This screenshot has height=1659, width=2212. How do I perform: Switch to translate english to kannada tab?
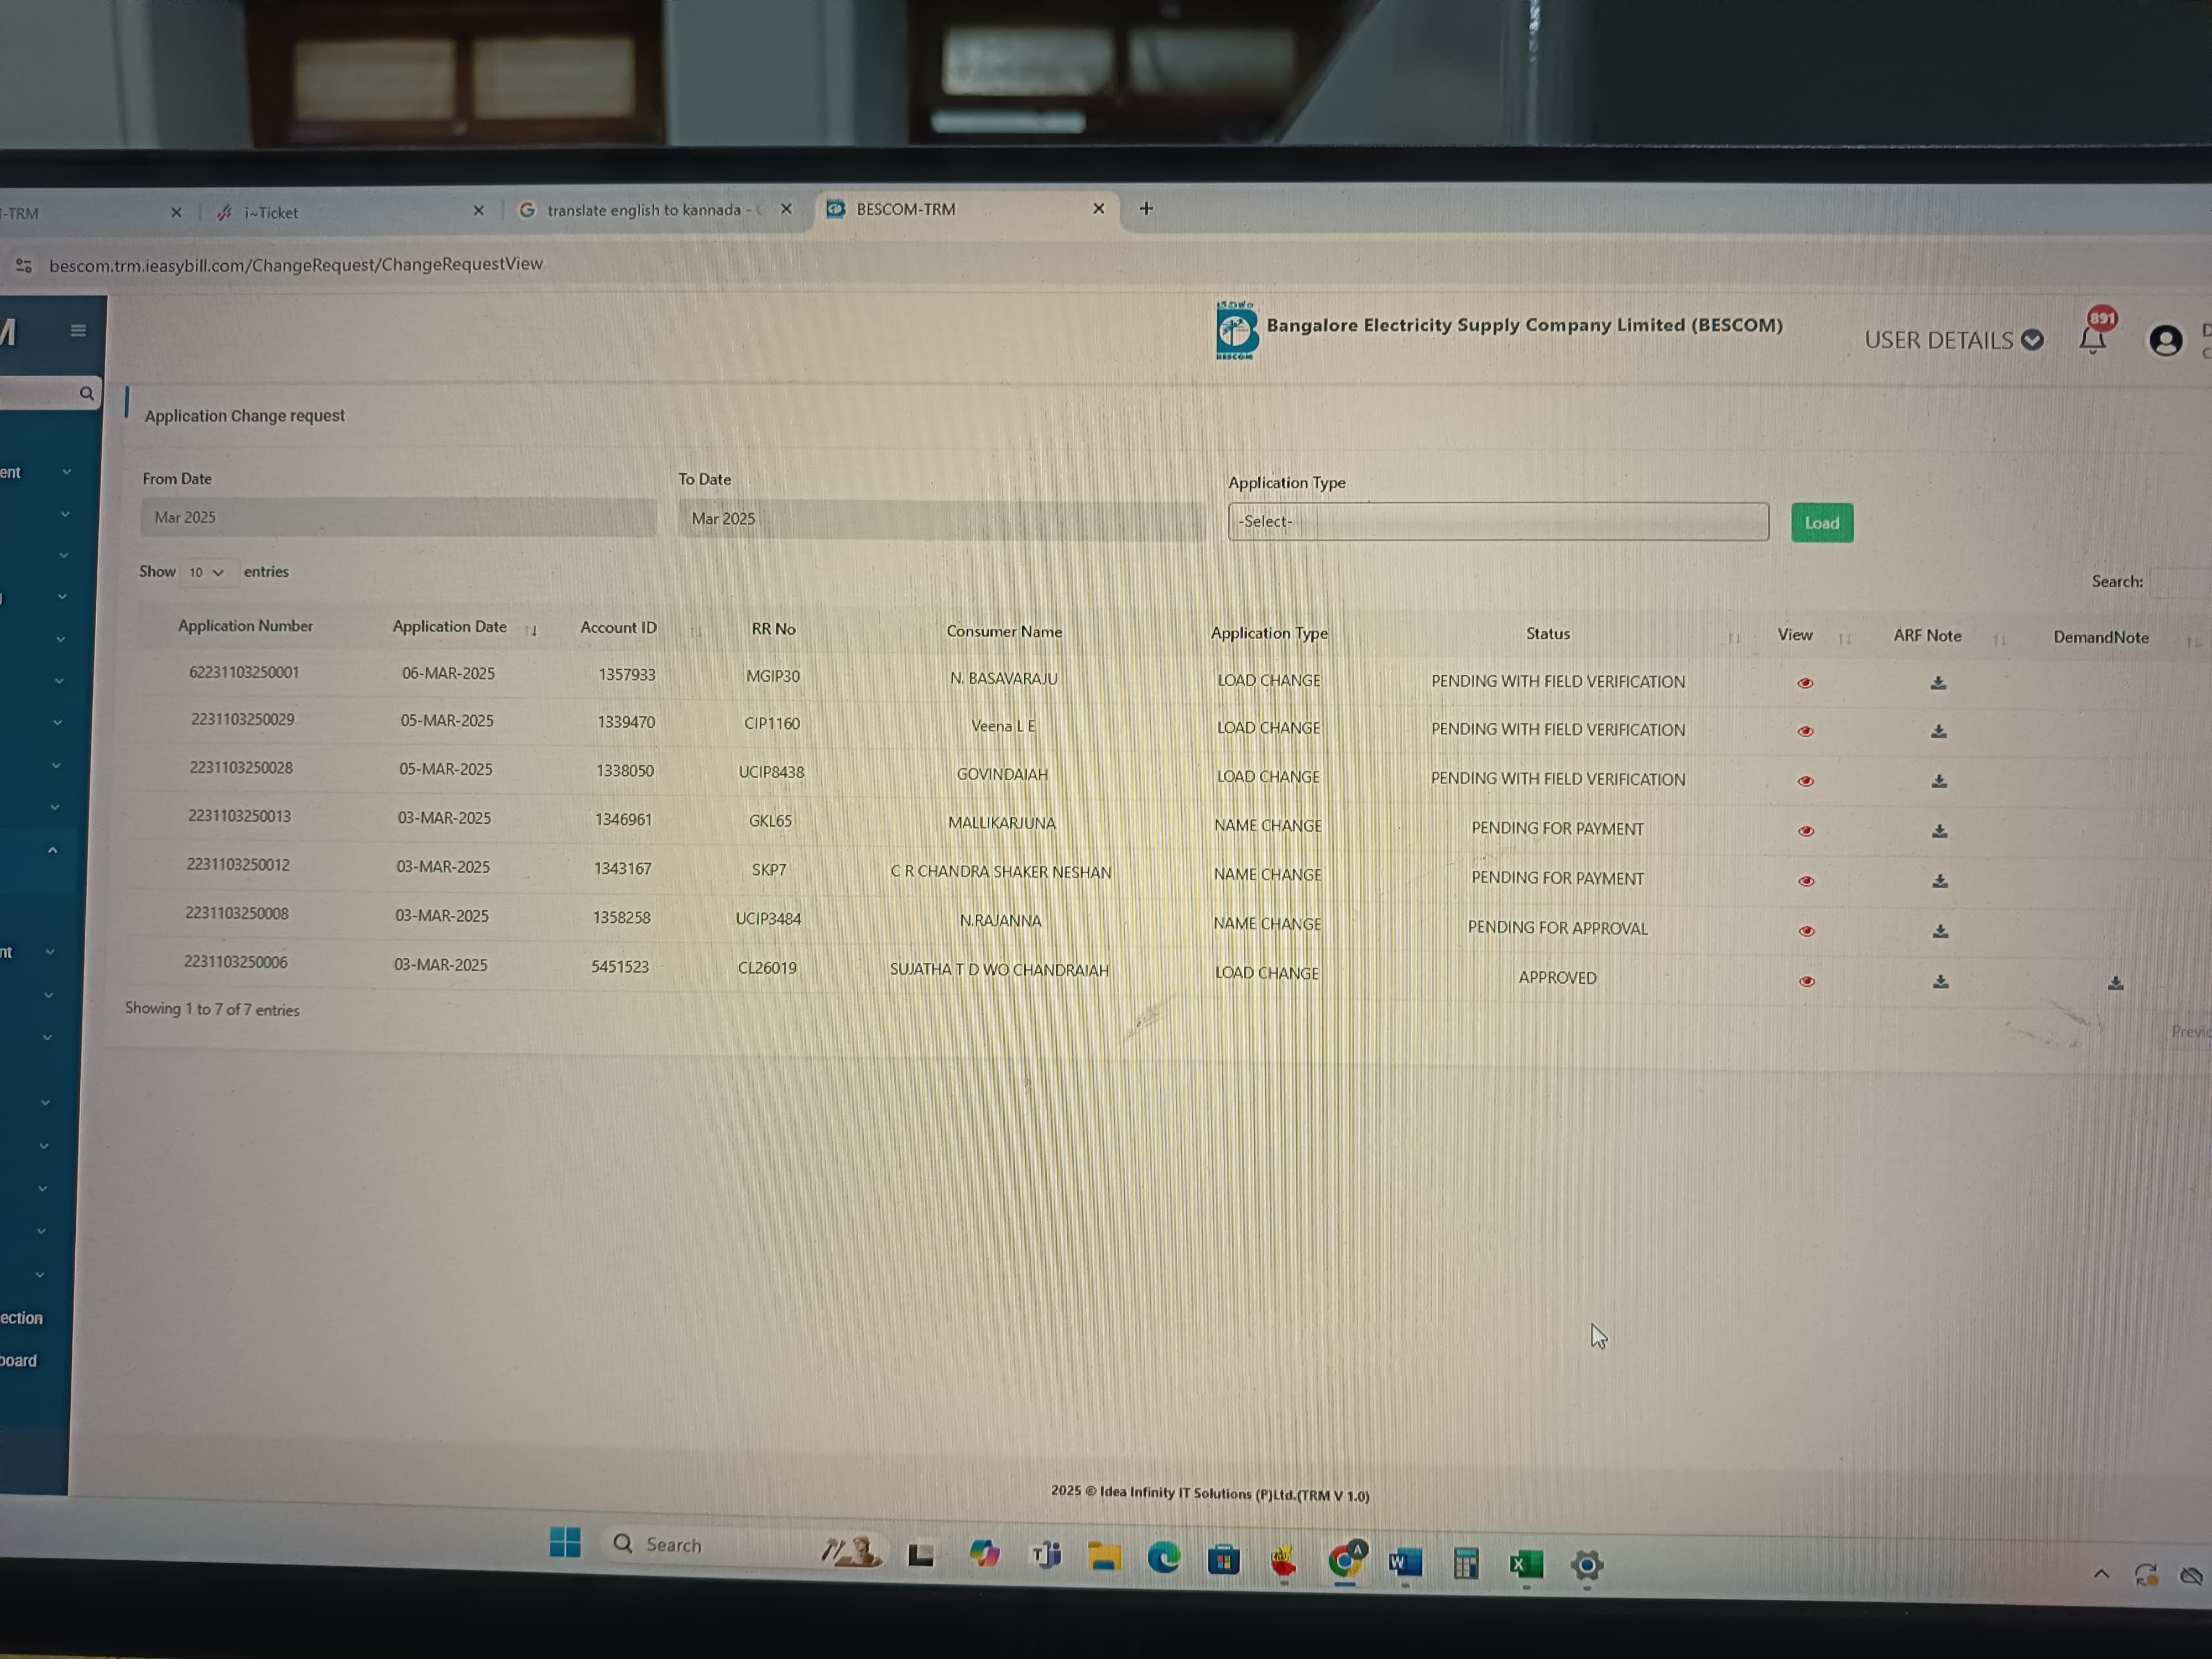point(654,210)
